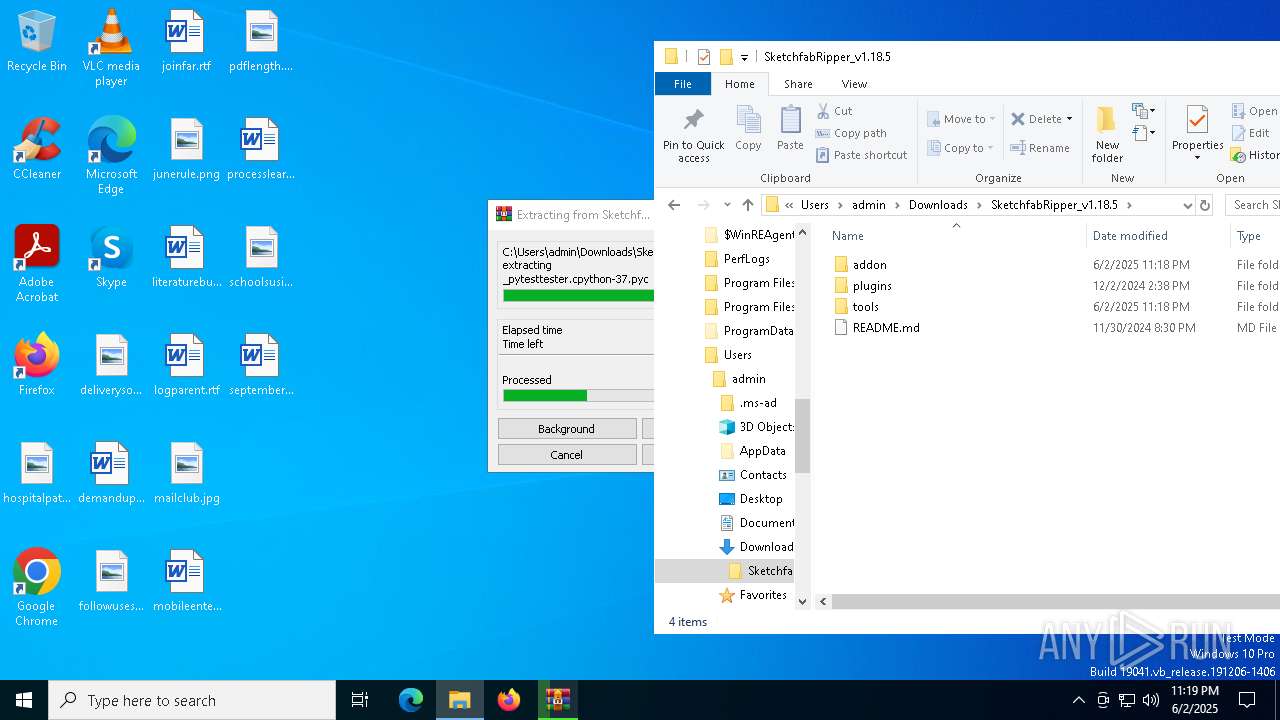
Task: Select the CCleaner desktop shortcut
Action: (x=37, y=150)
